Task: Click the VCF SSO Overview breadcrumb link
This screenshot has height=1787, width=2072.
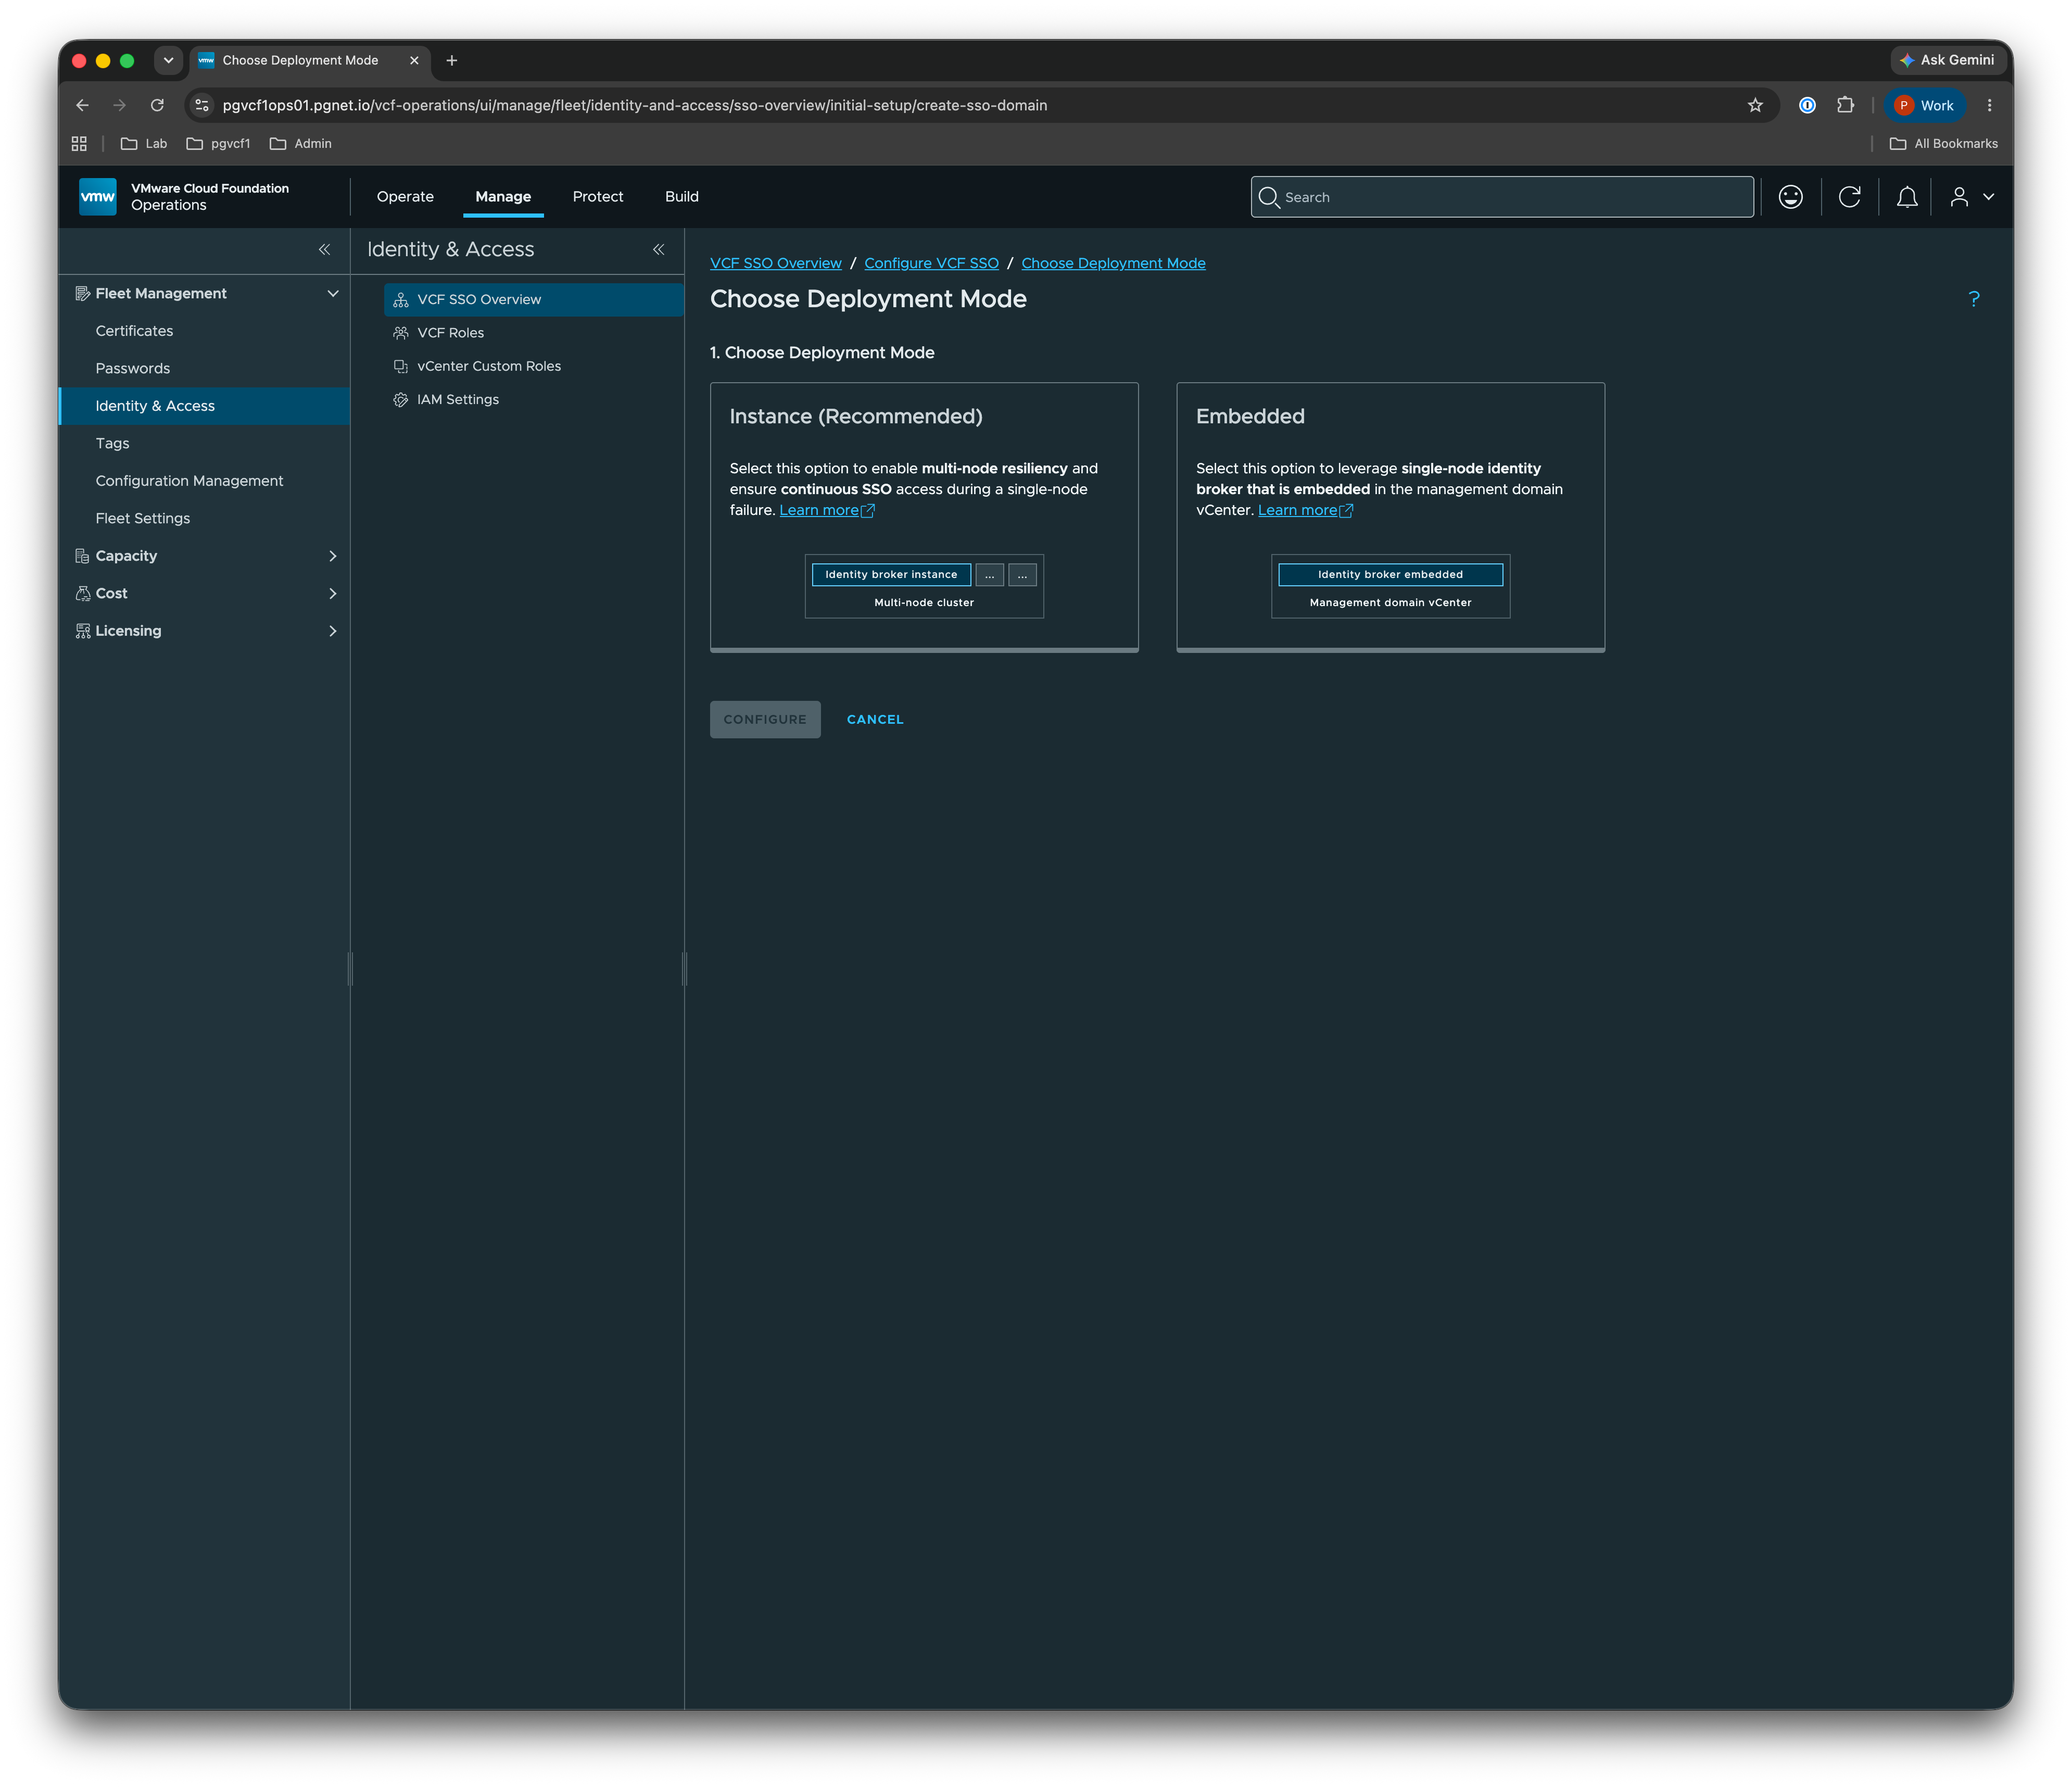Action: coord(775,263)
